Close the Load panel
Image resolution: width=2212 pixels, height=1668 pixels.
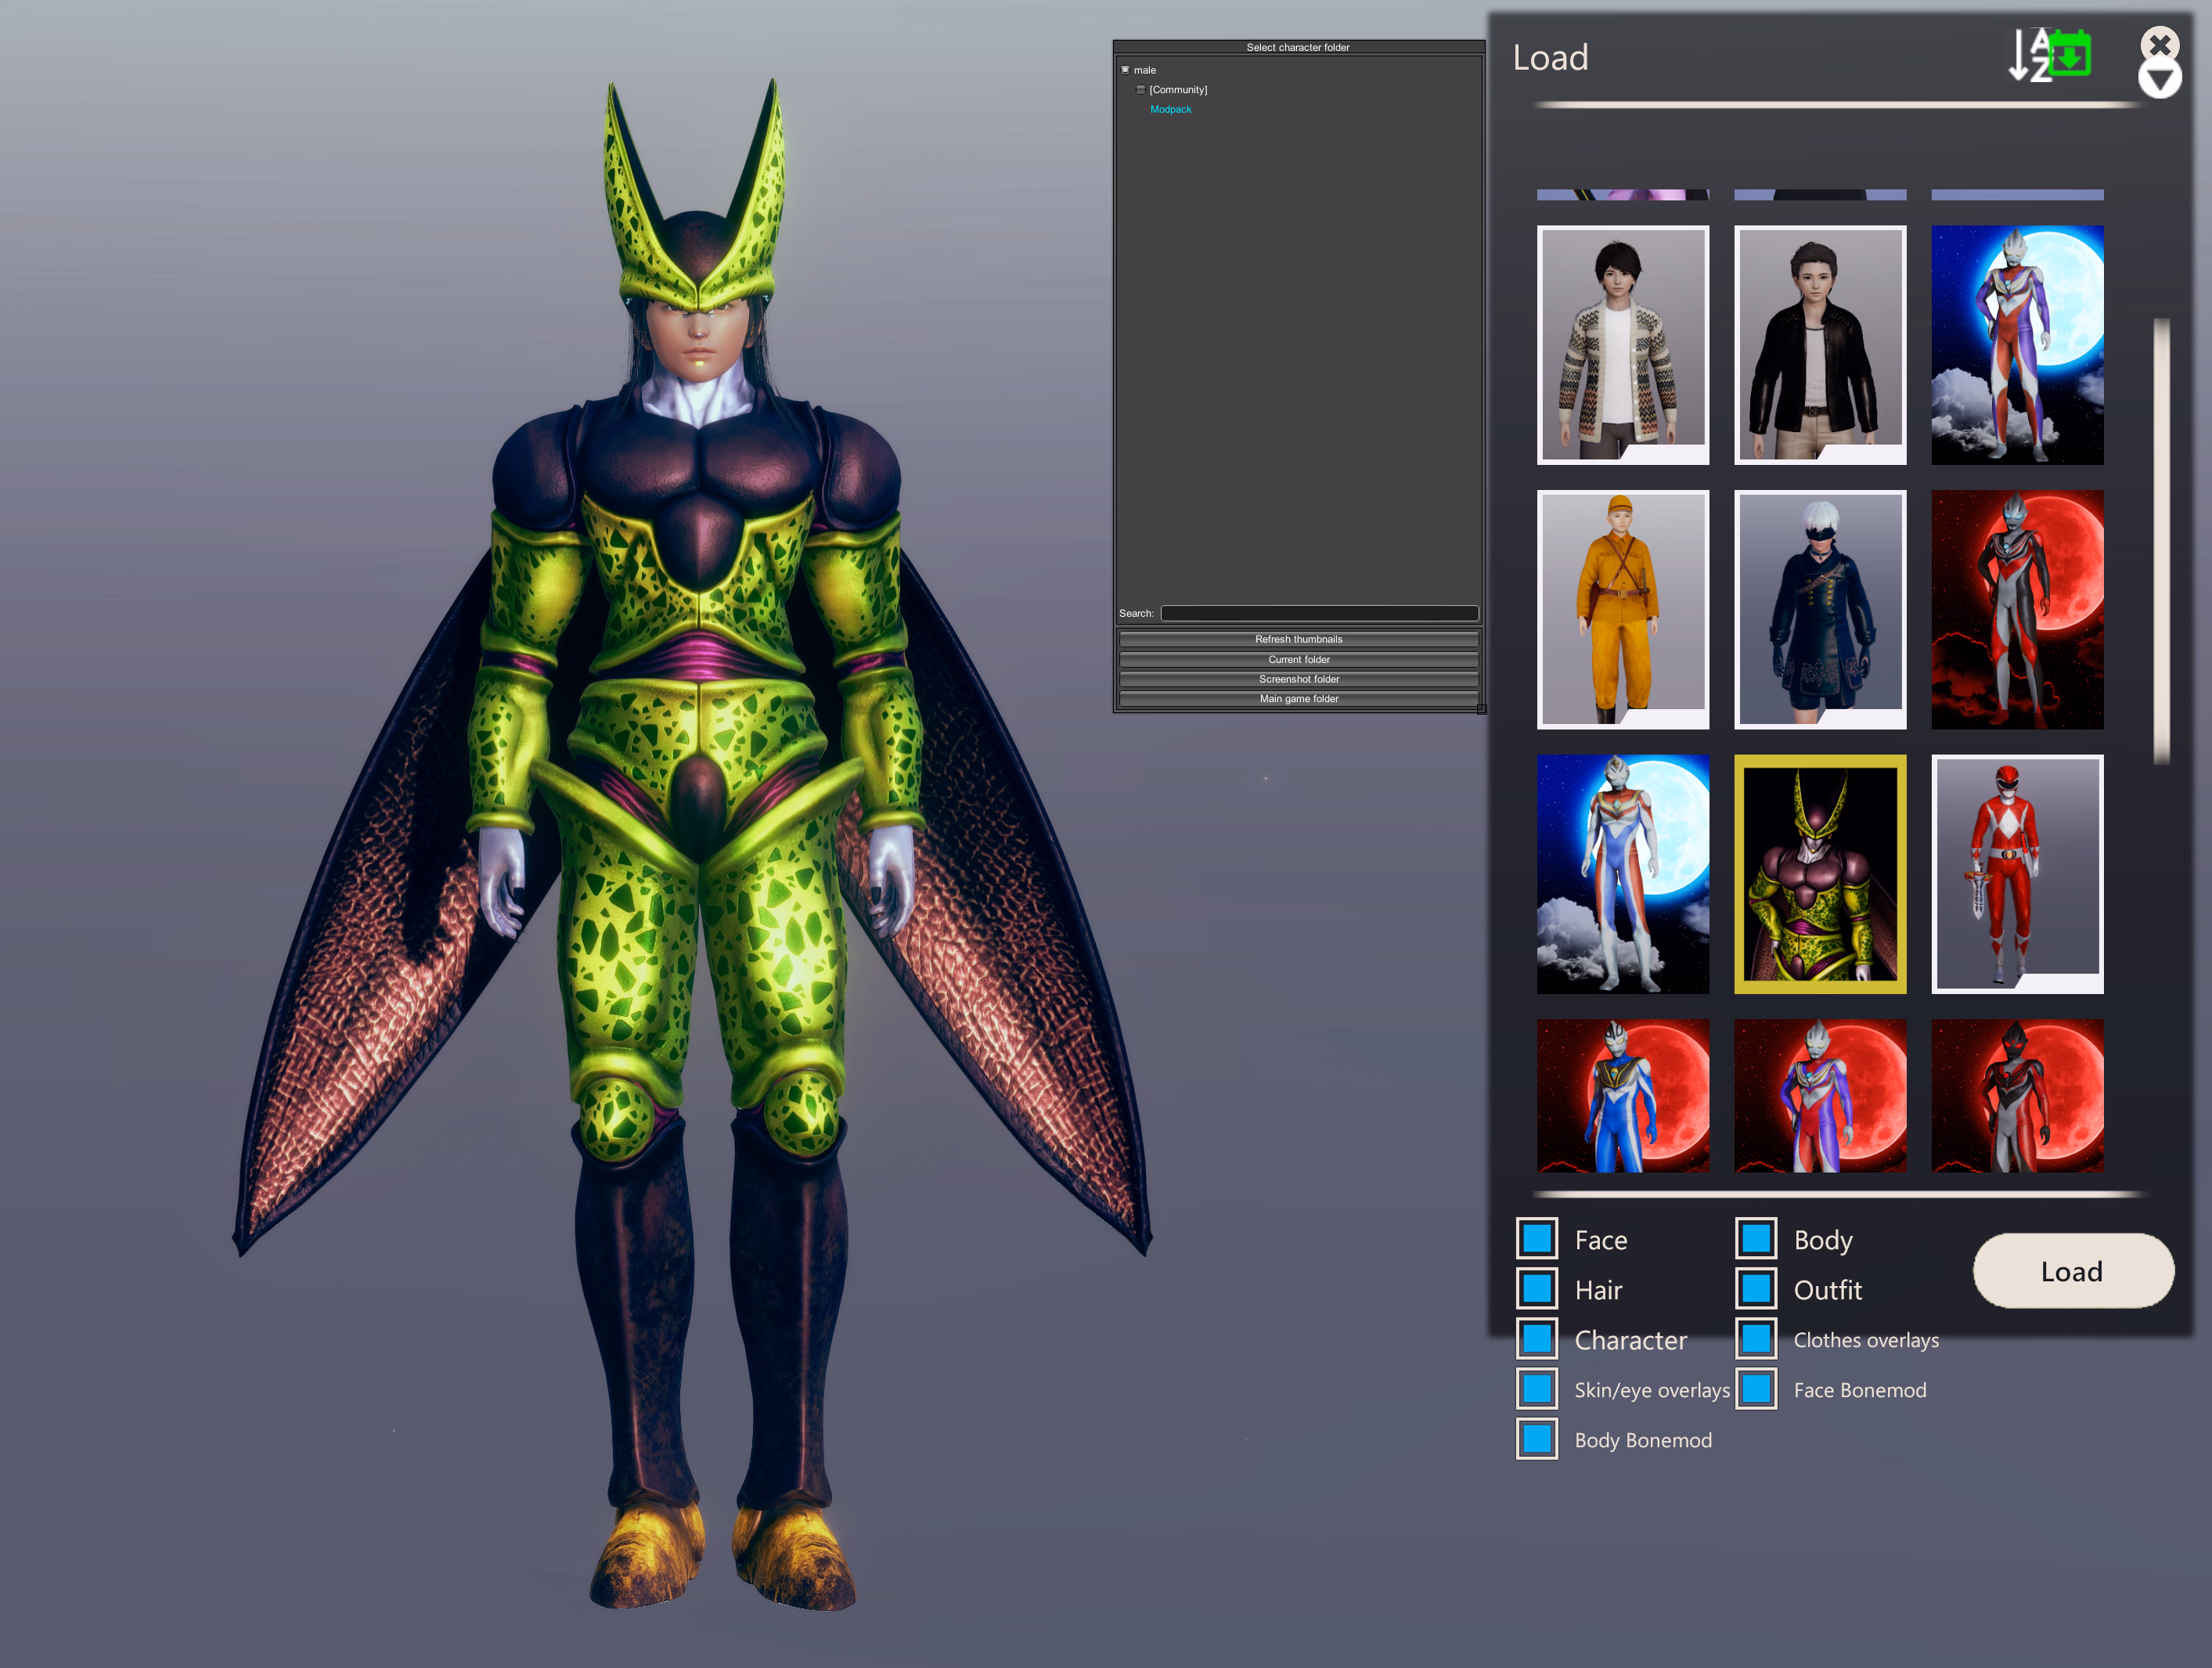[2160, 43]
